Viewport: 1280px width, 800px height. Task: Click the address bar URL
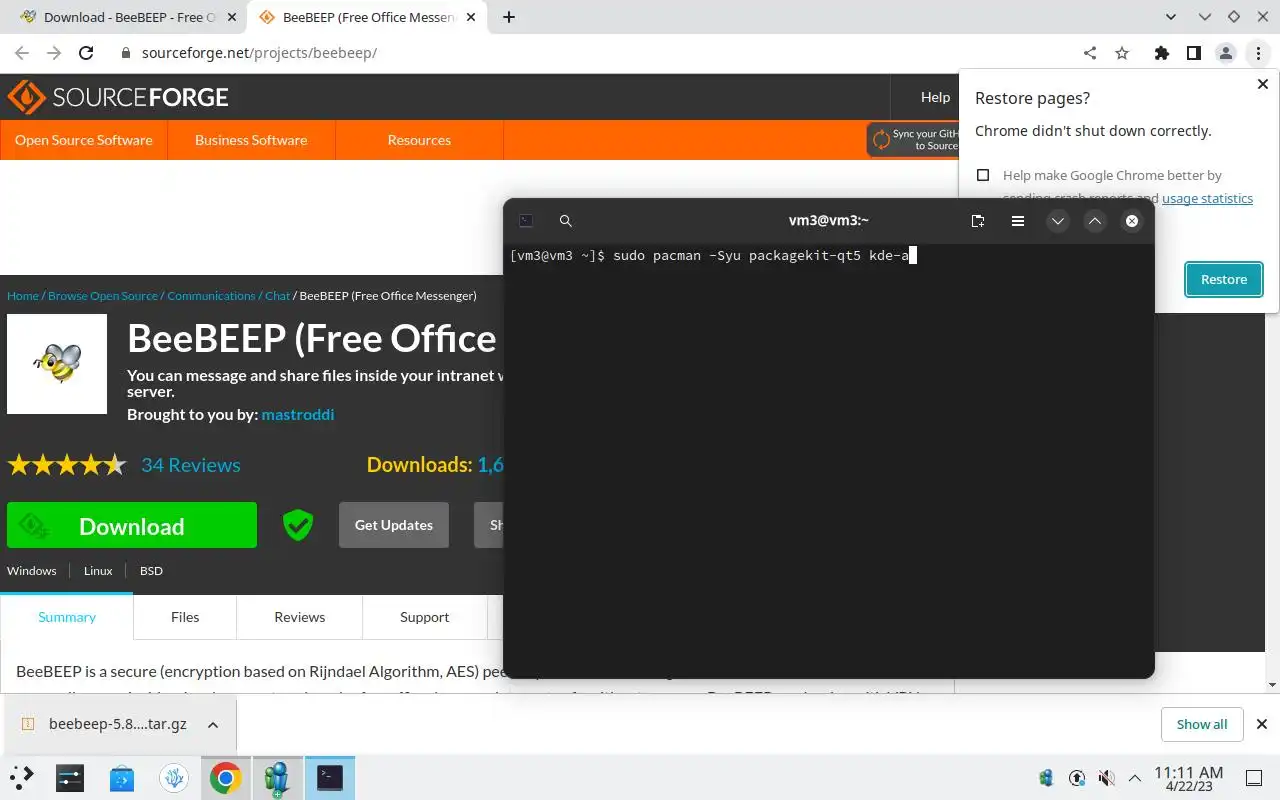[x=259, y=53]
